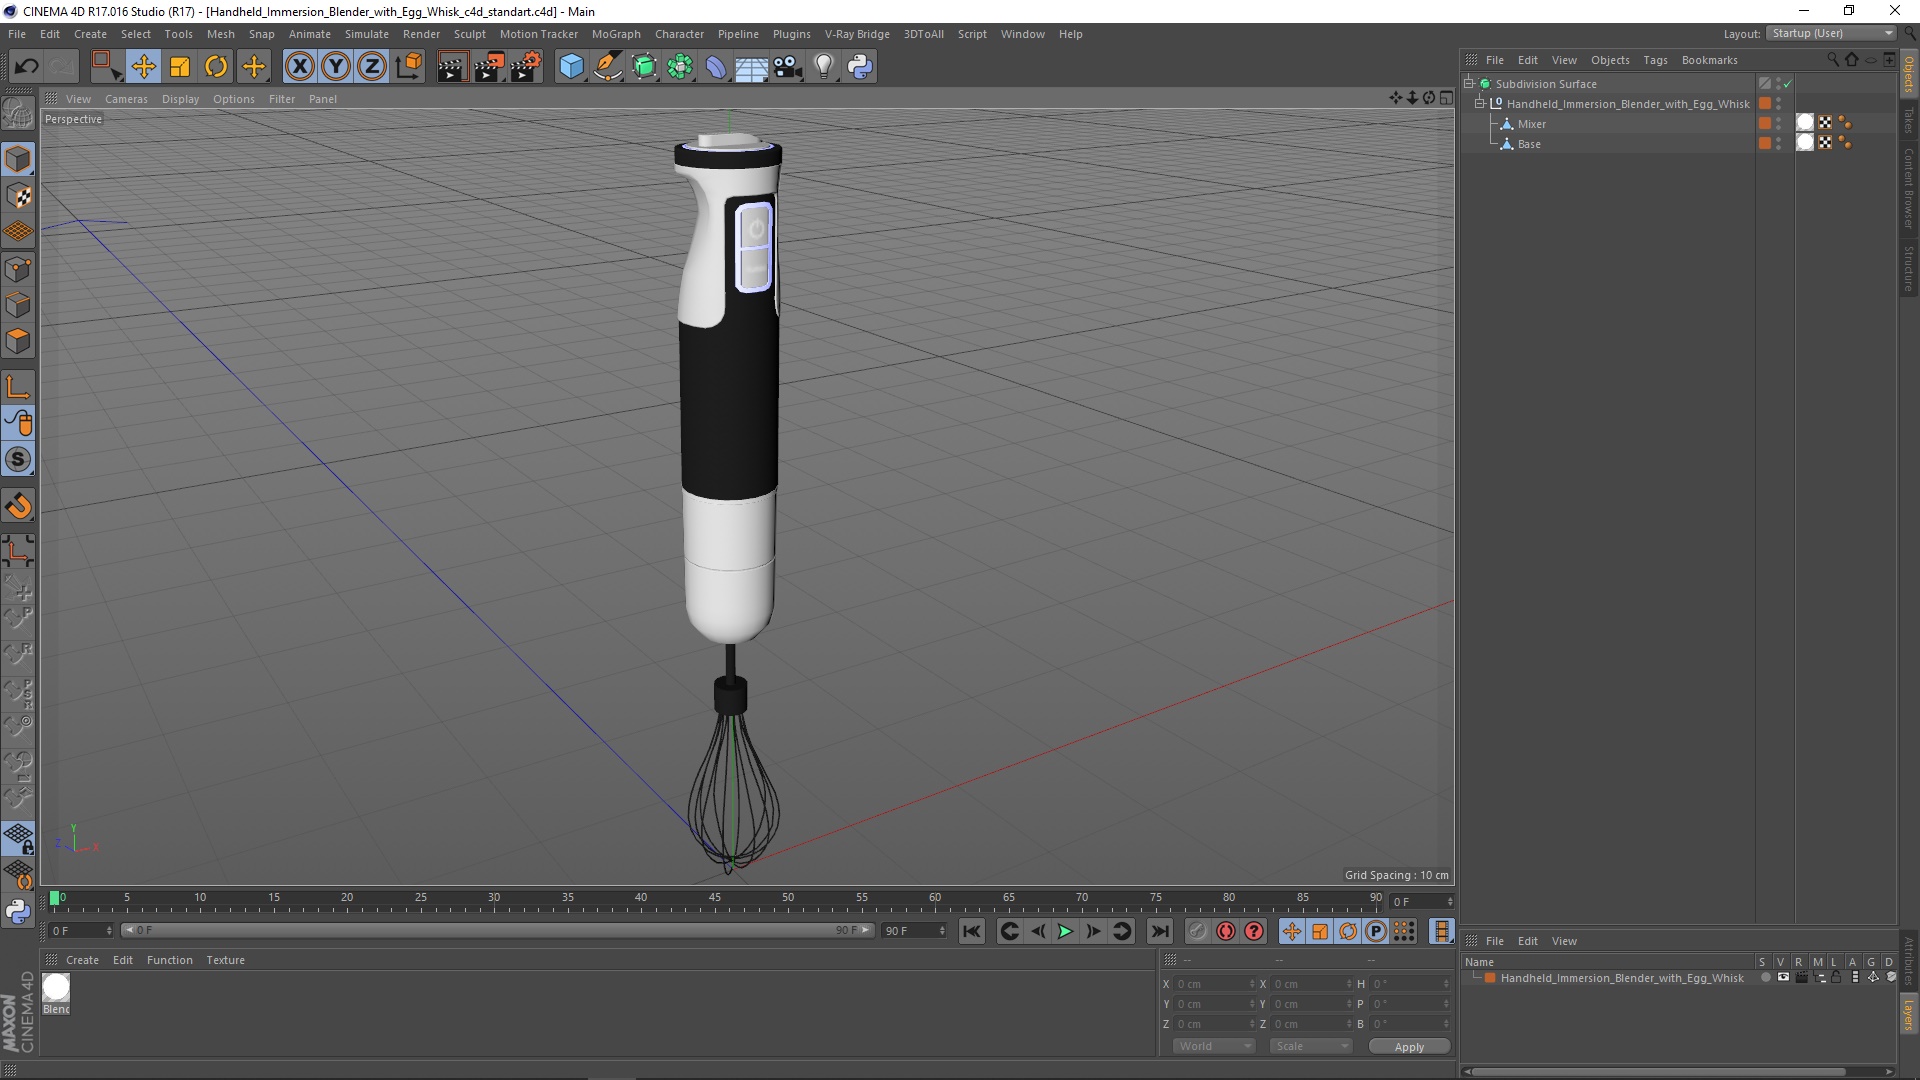The width and height of the screenshot is (1920, 1080).
Task: Select the Rotate tool in top toolbar
Action: point(216,67)
